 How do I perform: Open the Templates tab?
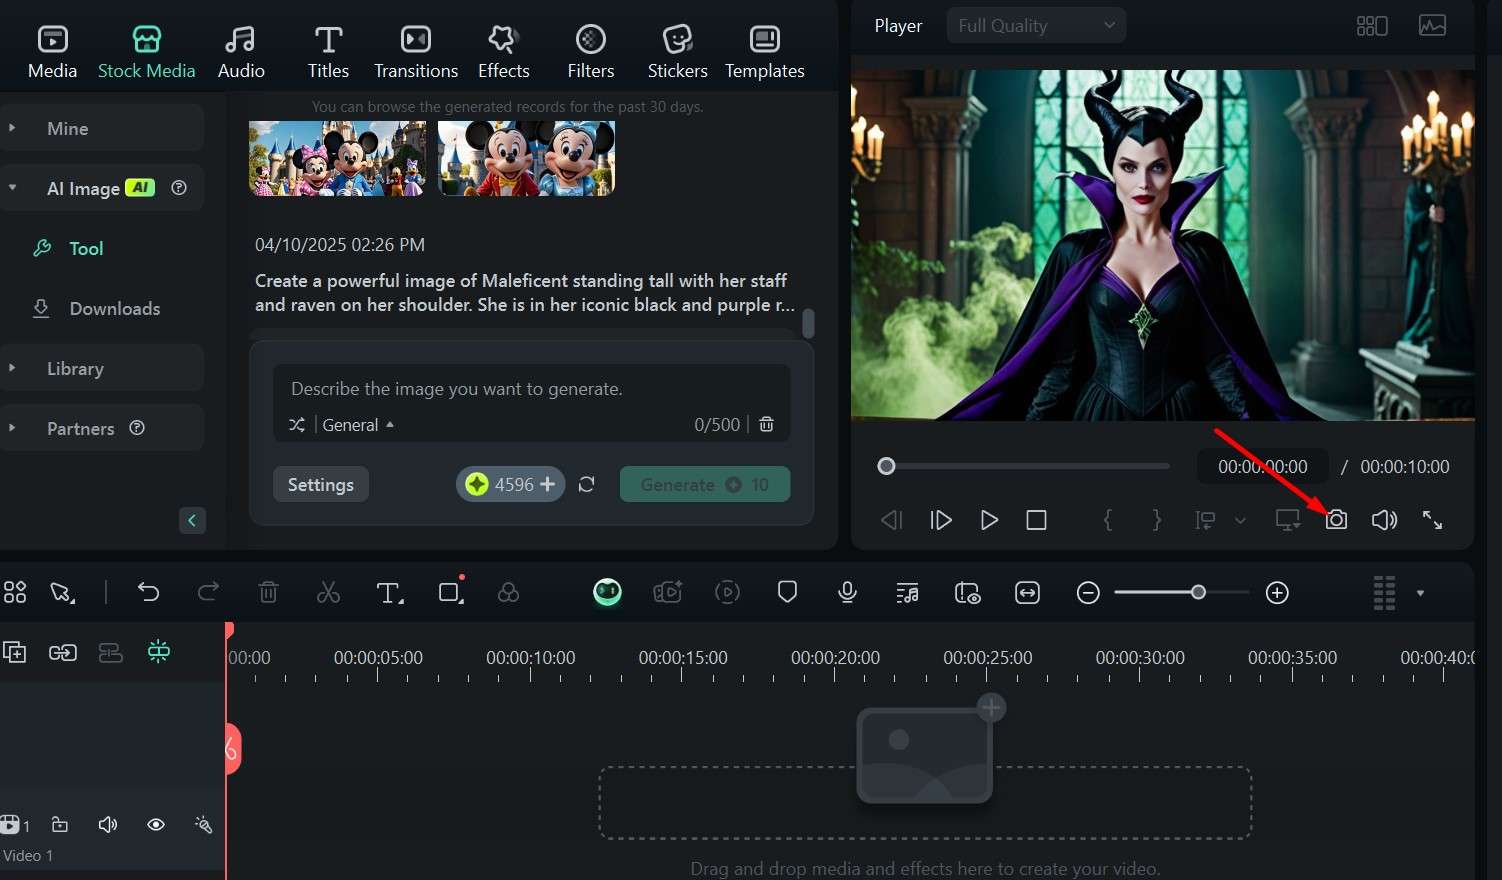(x=765, y=52)
